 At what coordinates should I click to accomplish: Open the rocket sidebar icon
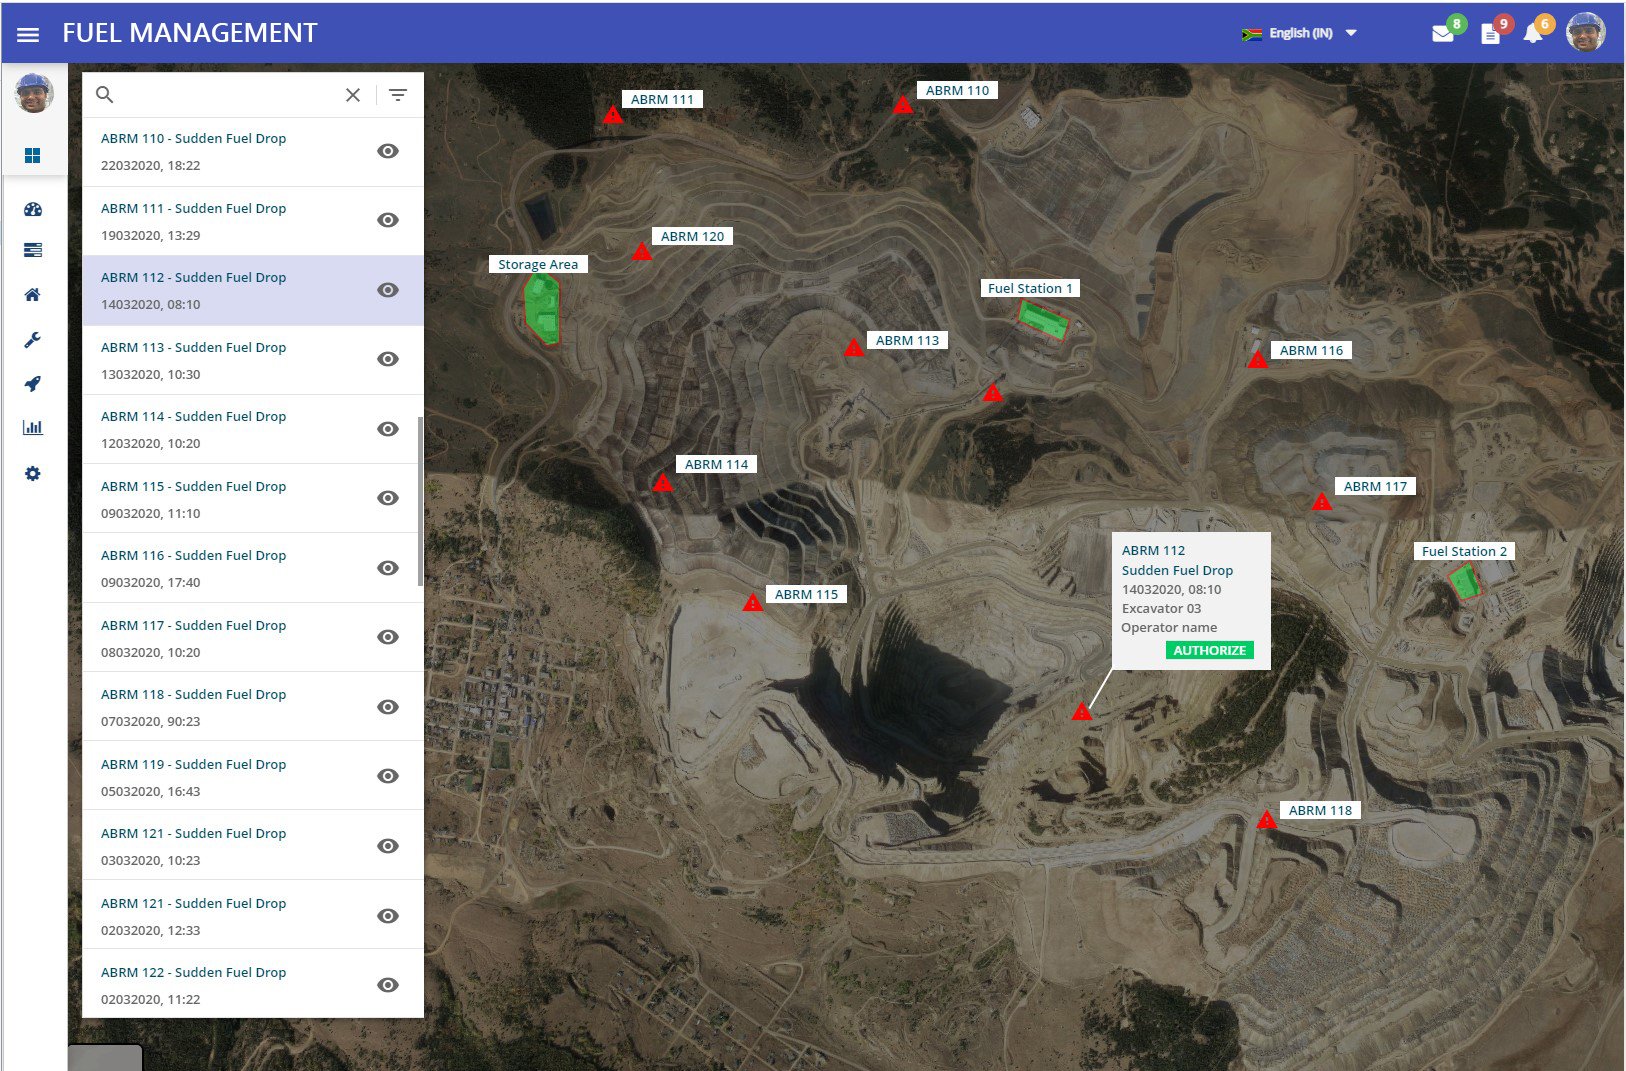(x=33, y=383)
